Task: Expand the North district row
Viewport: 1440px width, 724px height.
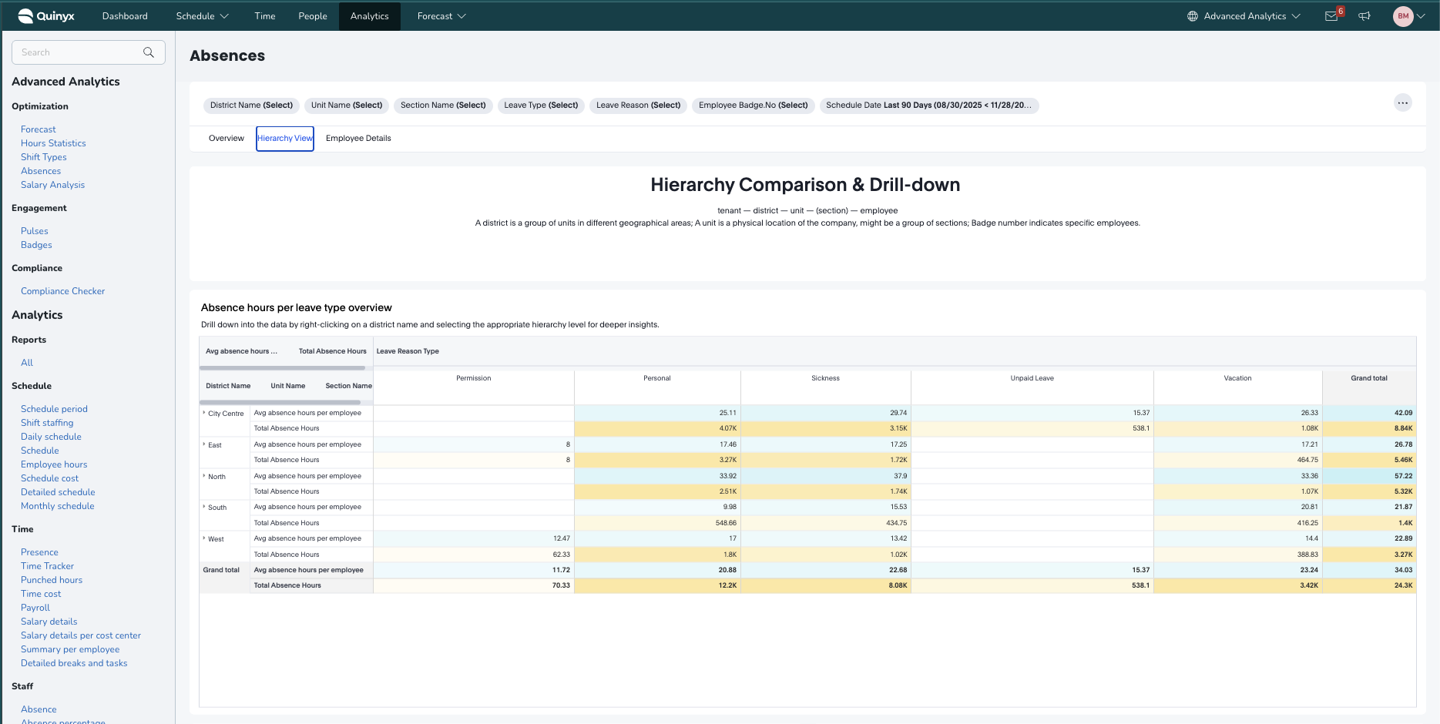Action: click(204, 476)
